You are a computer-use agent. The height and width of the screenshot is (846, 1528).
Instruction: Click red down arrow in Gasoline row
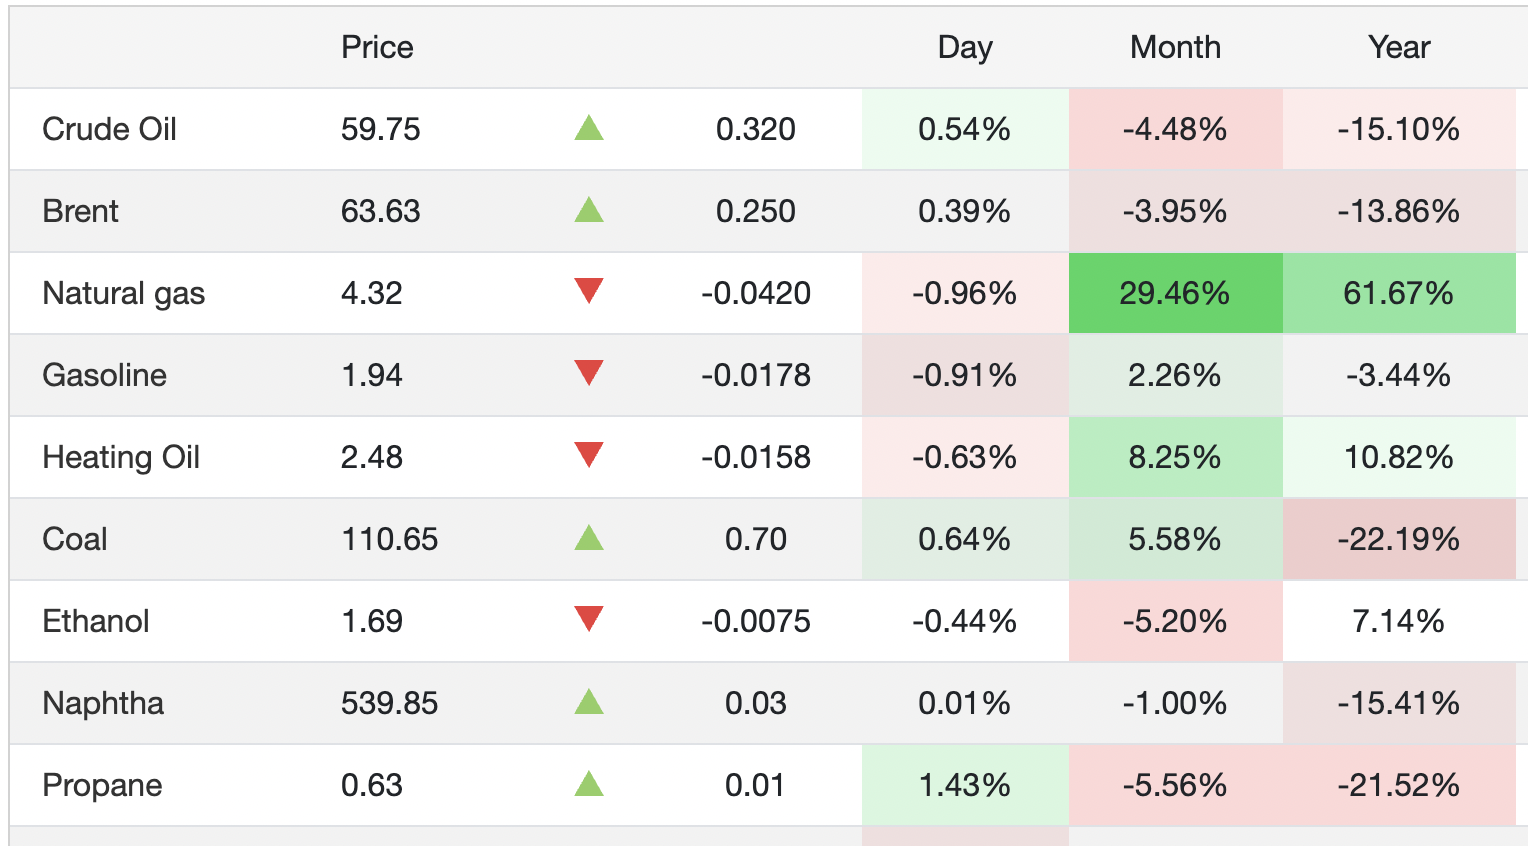click(x=589, y=373)
